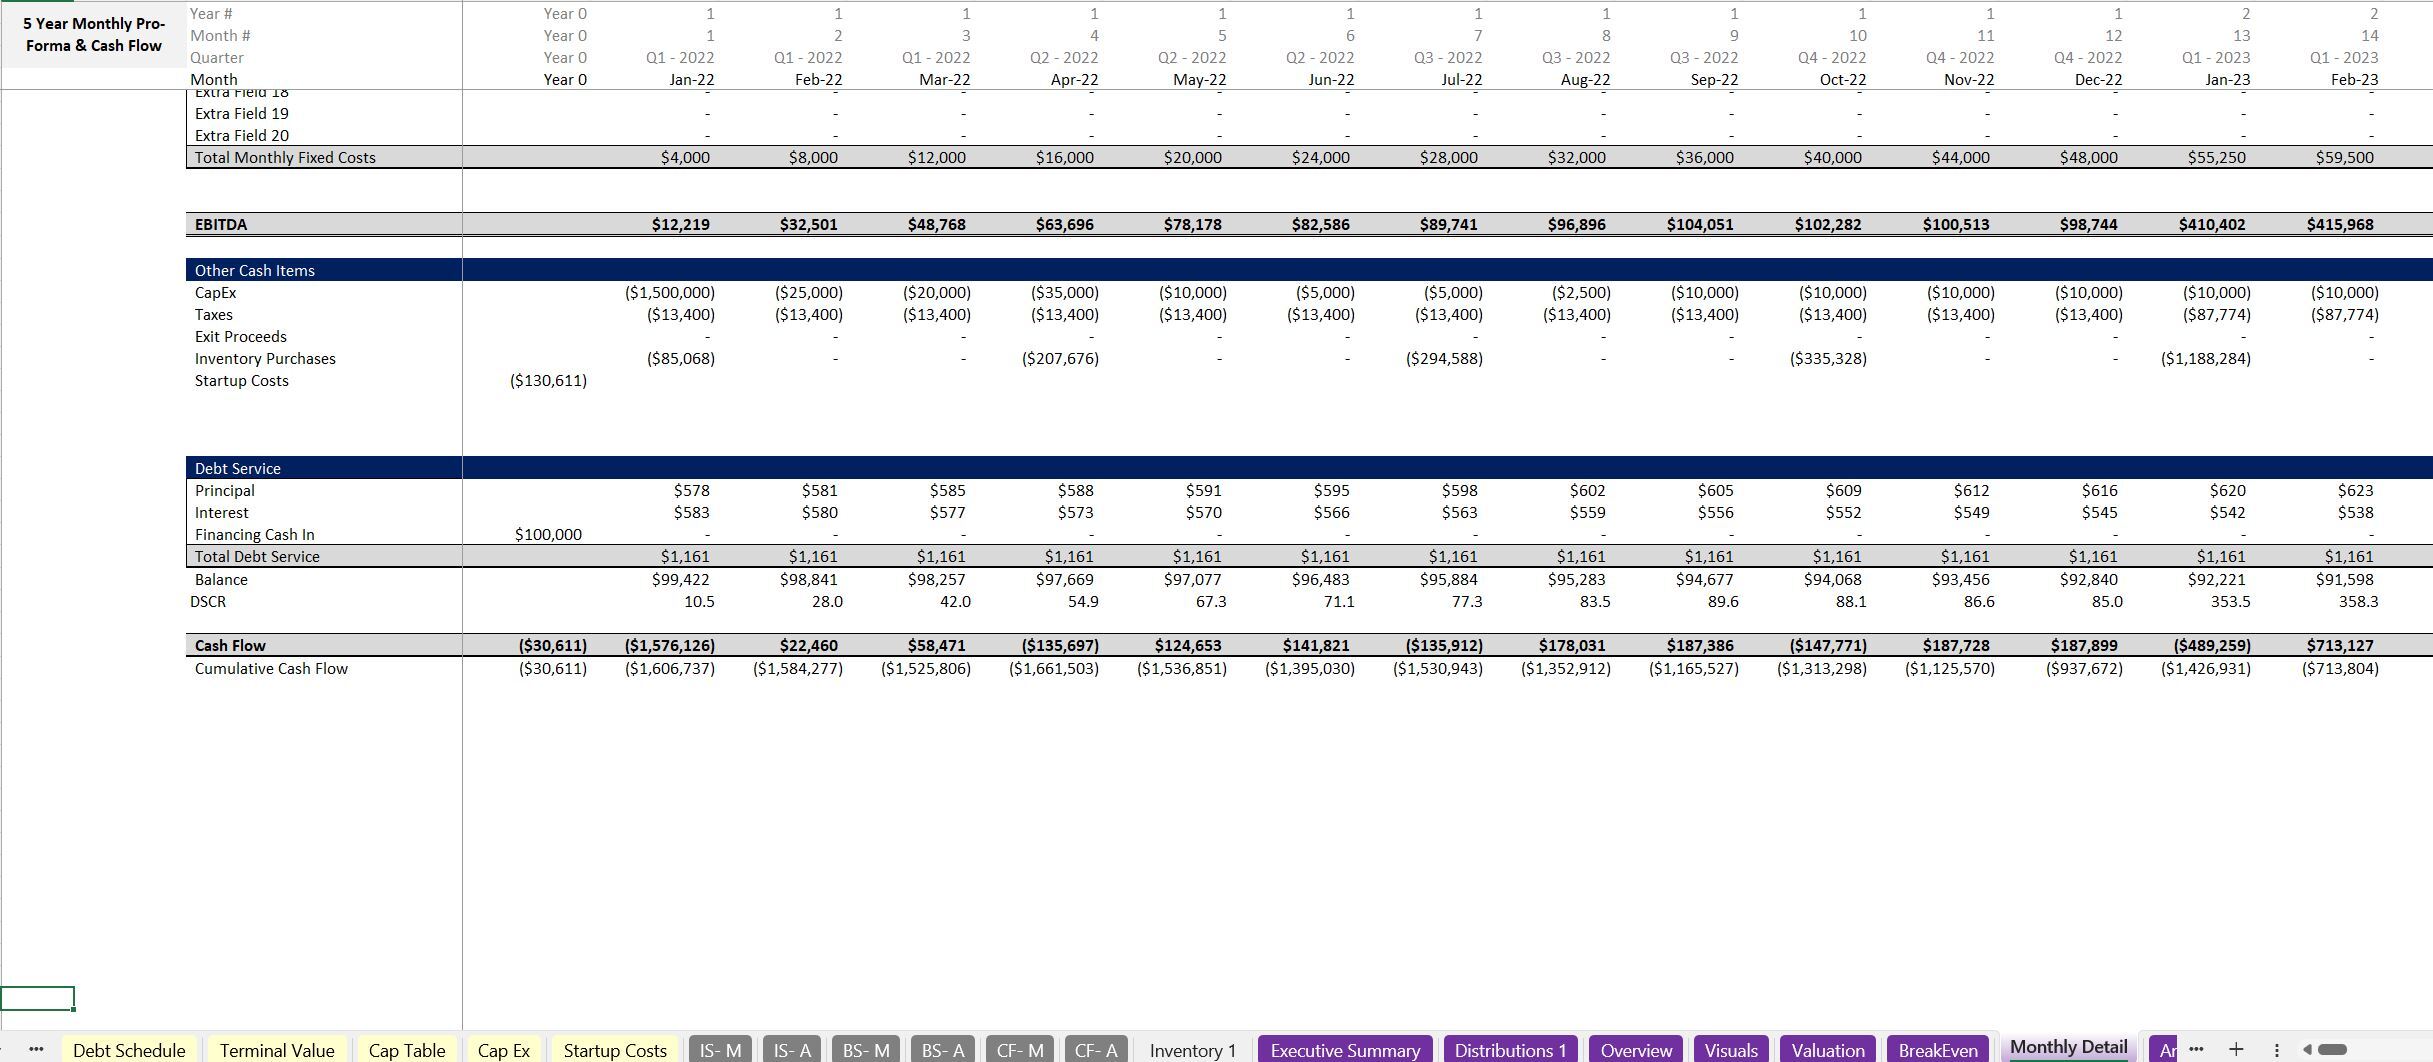Switch to the BS- A tab
2433x1062 pixels.
pos(941,1050)
